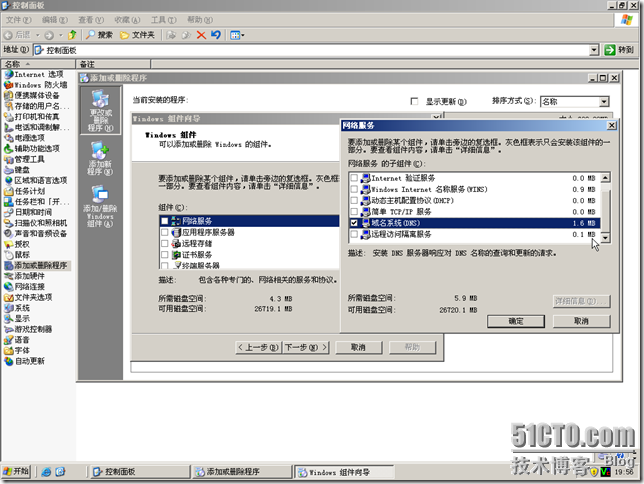644x484 pixels.
Task: Check the 远程访问隔离服务 checkbox
Action: 354,234
